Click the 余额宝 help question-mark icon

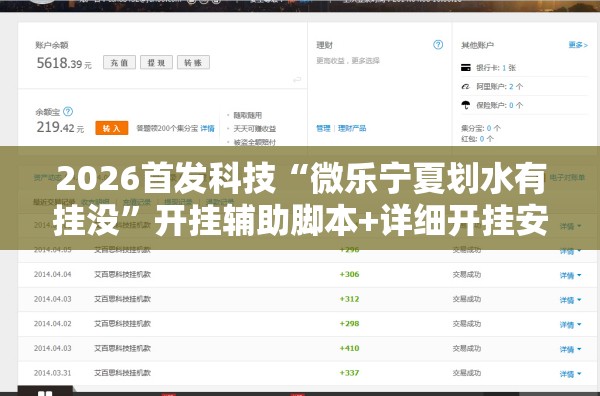coord(68,111)
